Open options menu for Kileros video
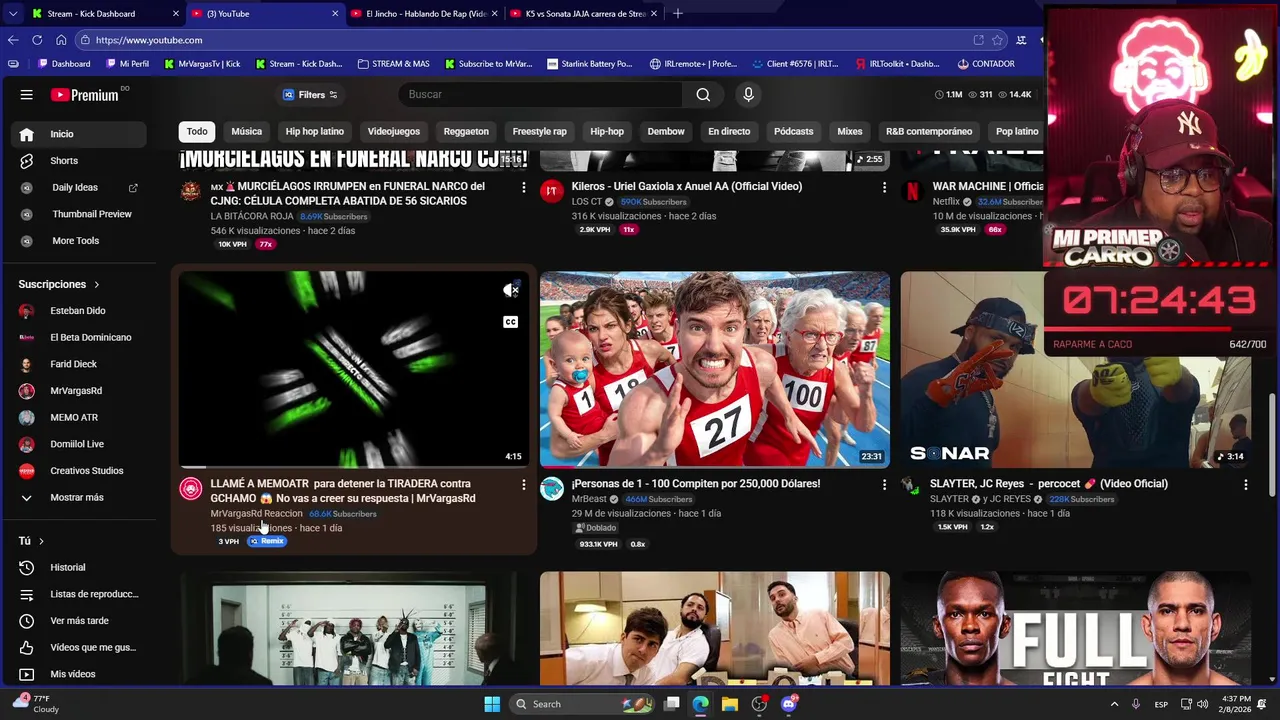The width and height of the screenshot is (1280, 720). click(884, 188)
